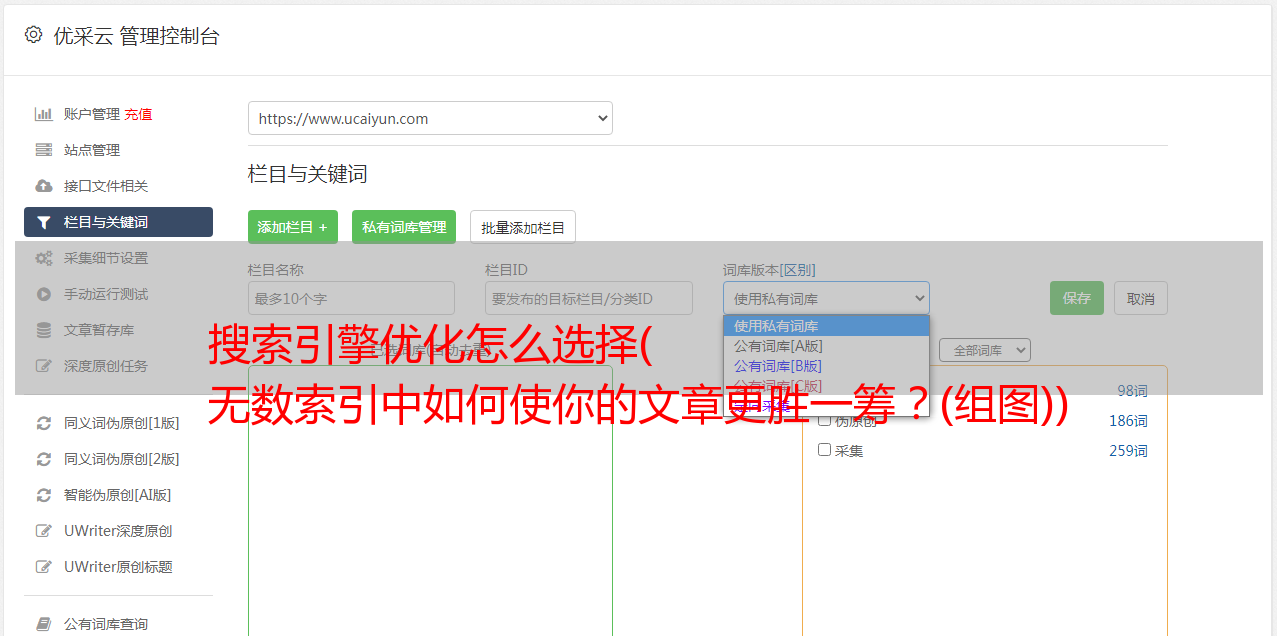Click the 批量添加栏目 button
1277x636 pixels.
(x=523, y=227)
